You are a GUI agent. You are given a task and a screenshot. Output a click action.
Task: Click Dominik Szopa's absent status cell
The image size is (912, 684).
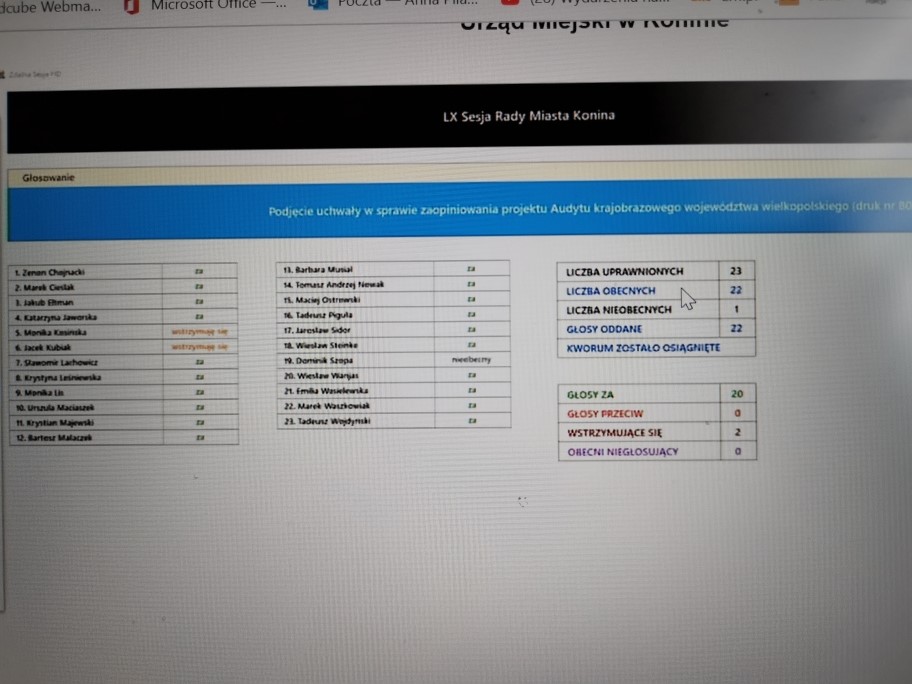click(x=471, y=359)
